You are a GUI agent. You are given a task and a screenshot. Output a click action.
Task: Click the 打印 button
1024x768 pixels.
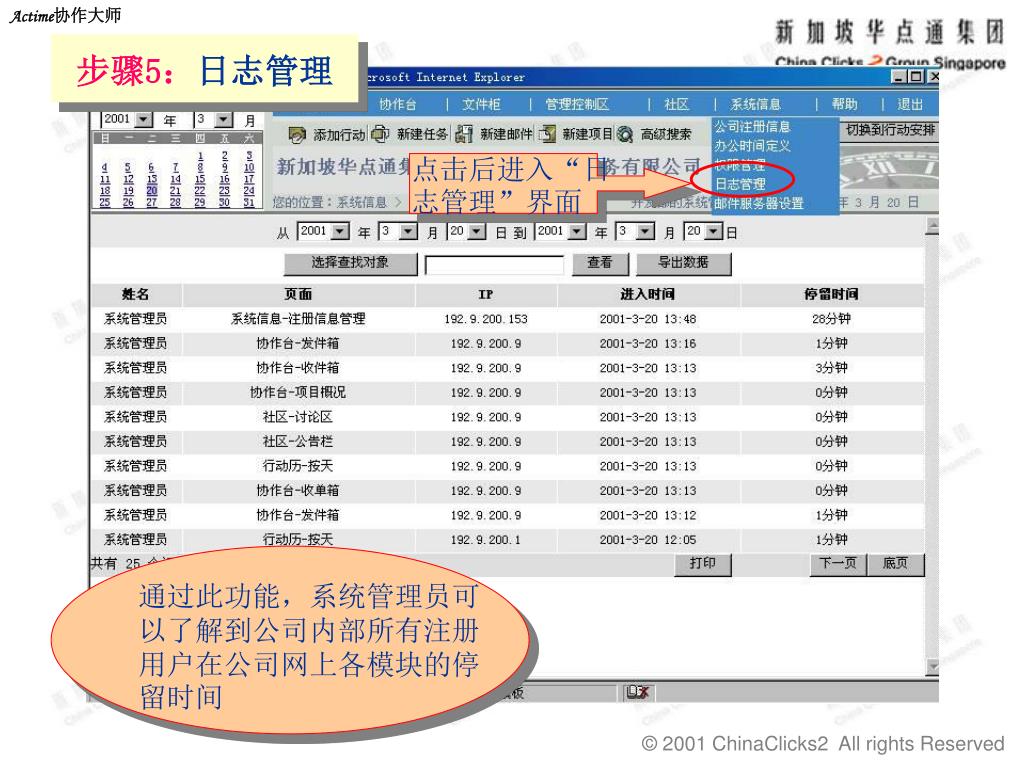[703, 564]
